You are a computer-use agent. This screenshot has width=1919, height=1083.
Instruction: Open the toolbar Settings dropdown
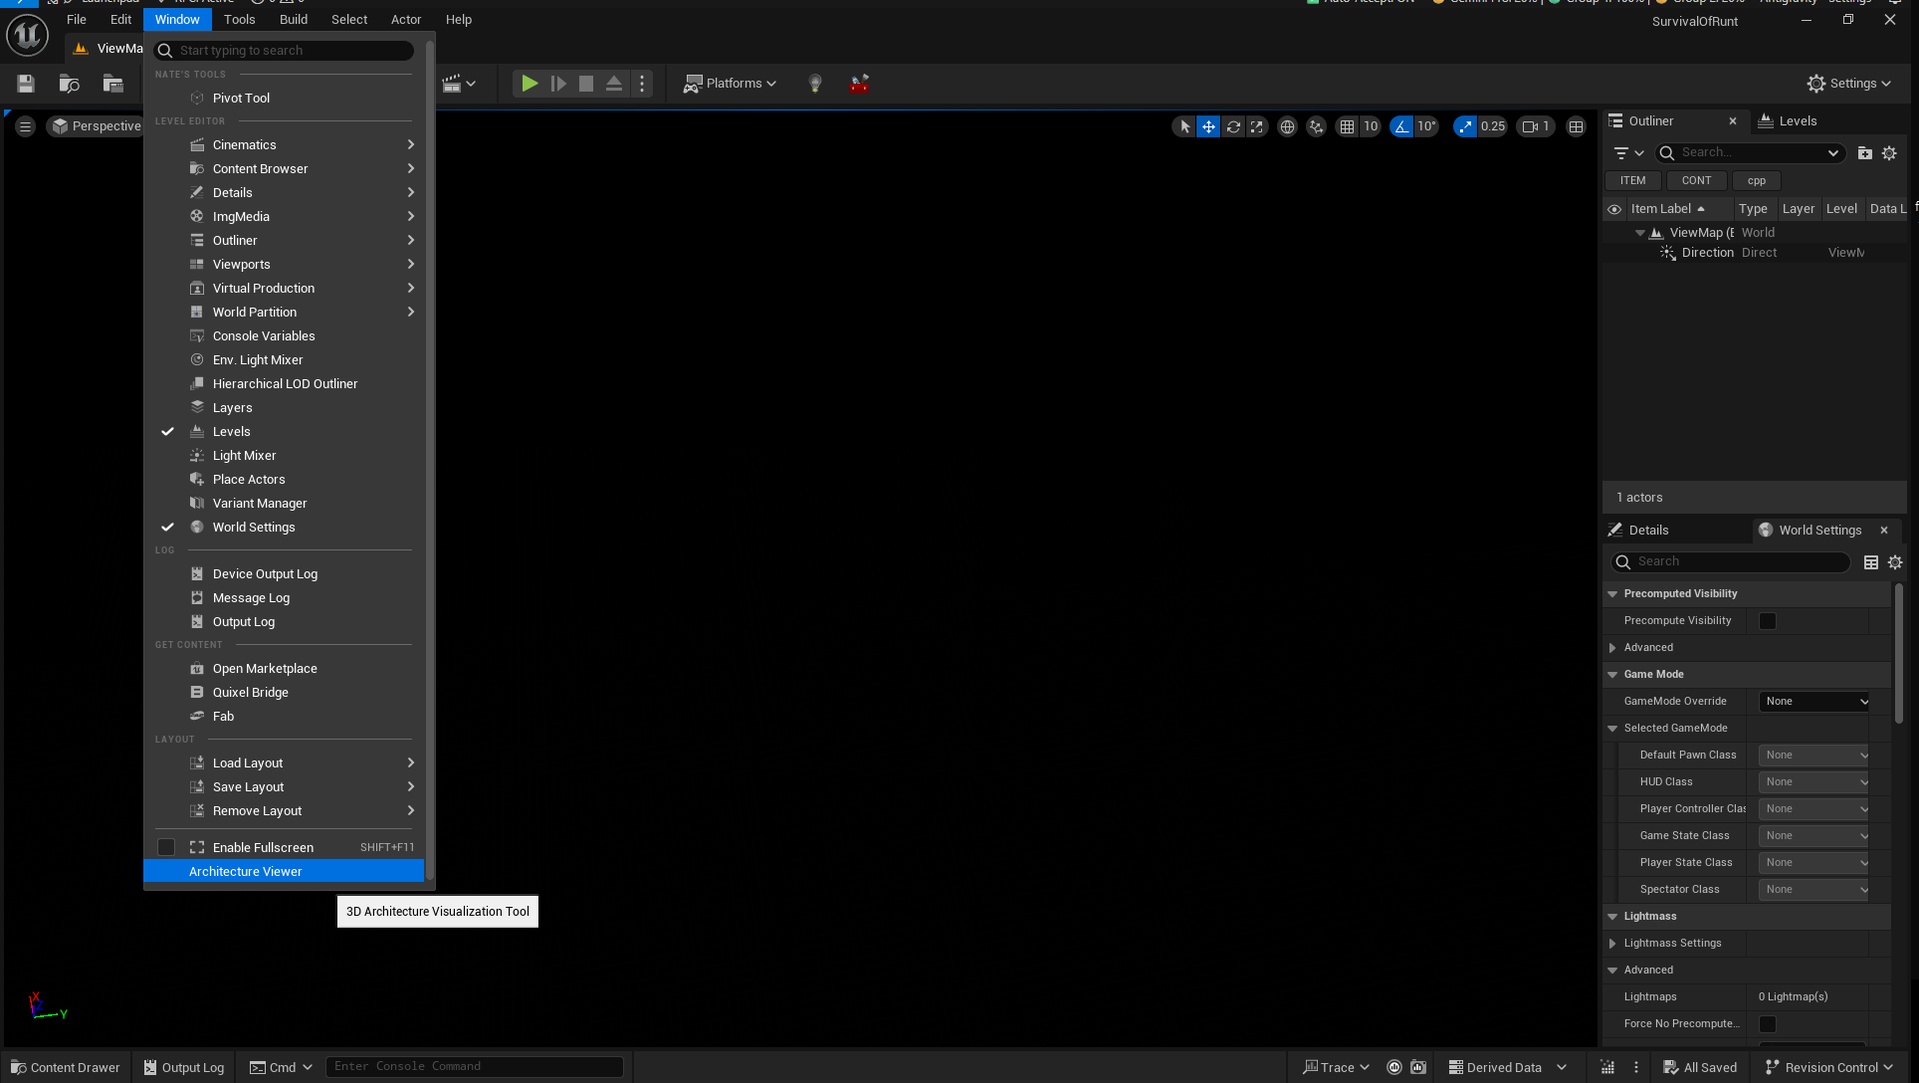click(x=1850, y=84)
